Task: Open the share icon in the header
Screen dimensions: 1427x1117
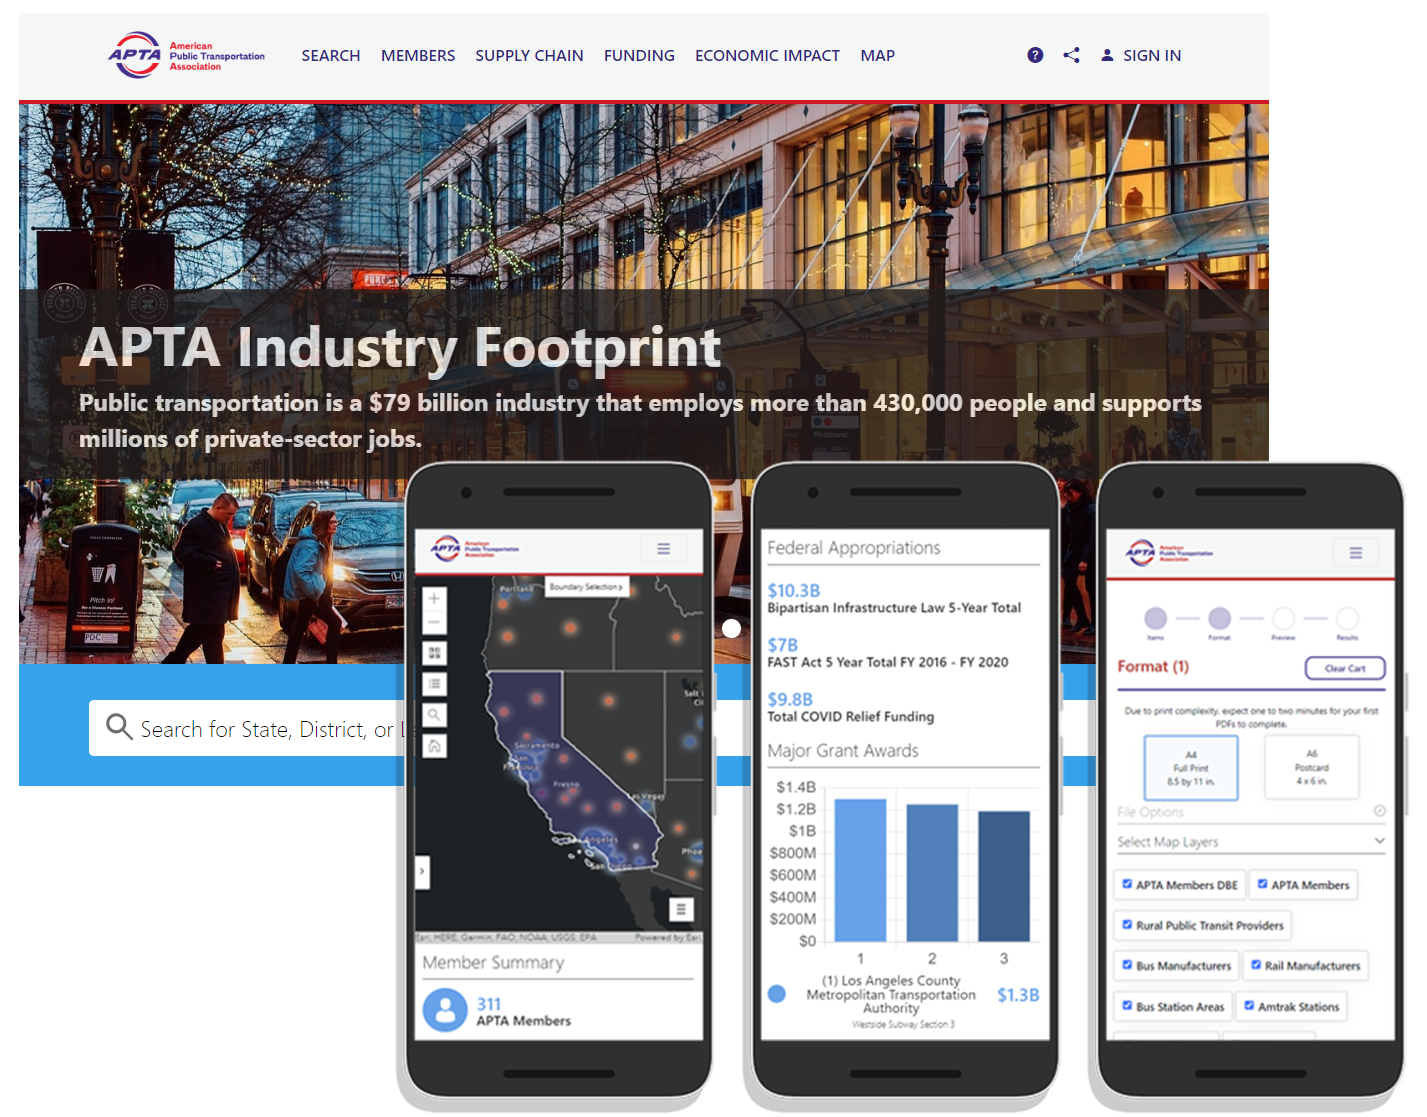Action: tap(1072, 55)
